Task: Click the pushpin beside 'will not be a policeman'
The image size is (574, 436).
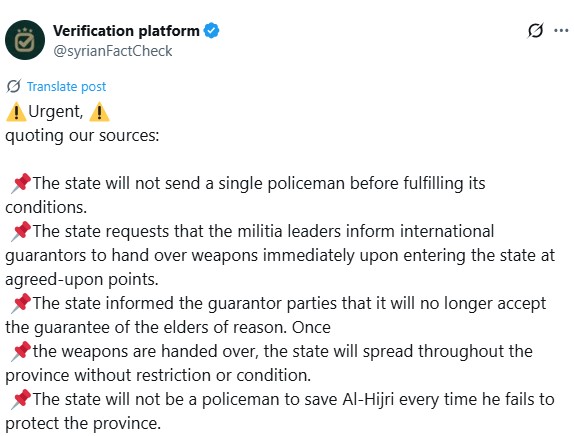Action: click(x=21, y=400)
